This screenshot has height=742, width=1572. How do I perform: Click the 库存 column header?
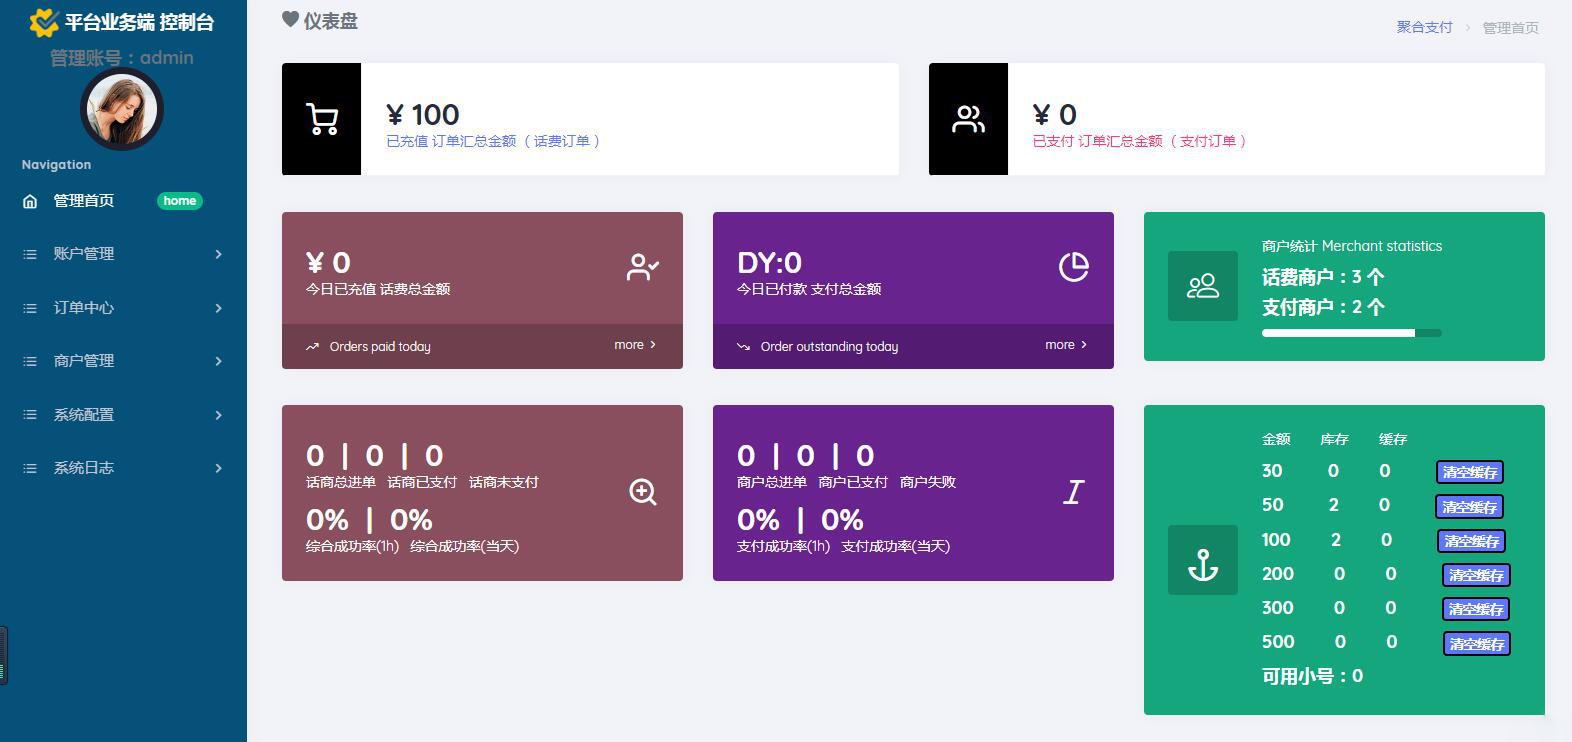1334,439
